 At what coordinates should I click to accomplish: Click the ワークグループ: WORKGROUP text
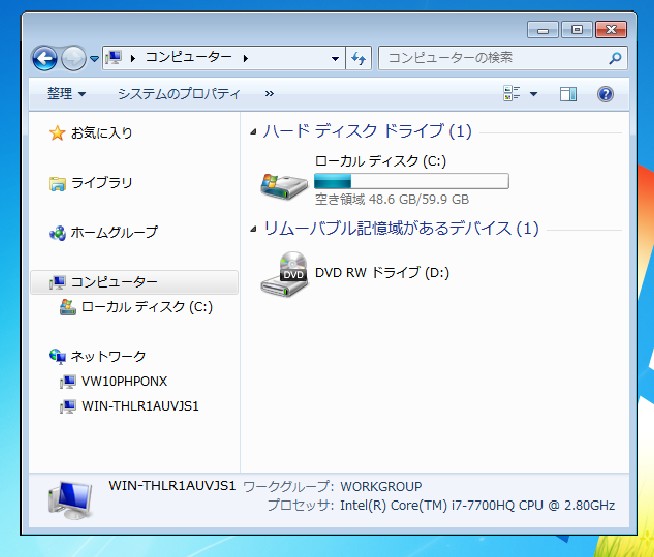coord(332,486)
